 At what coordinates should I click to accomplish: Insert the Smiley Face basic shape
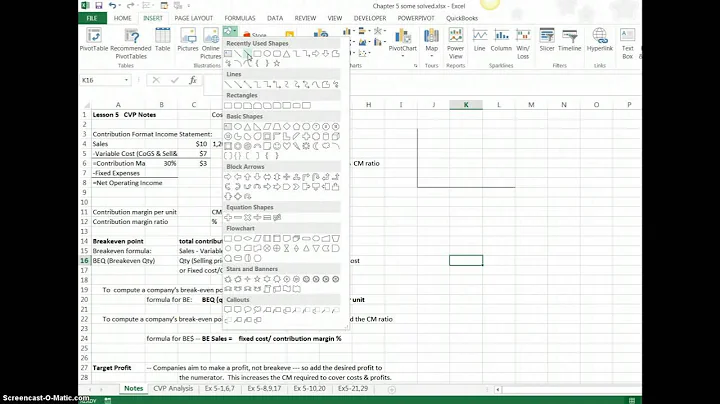pyautogui.click(x=277, y=146)
